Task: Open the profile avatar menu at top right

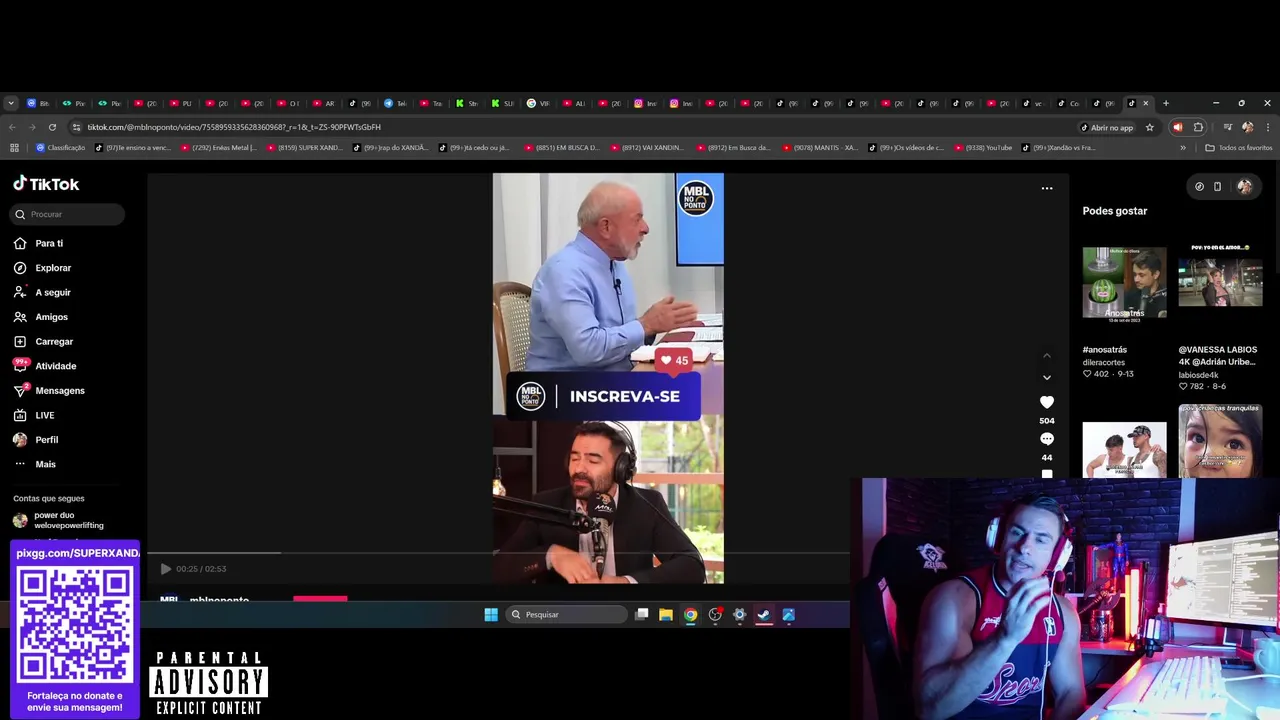Action: tap(1245, 186)
